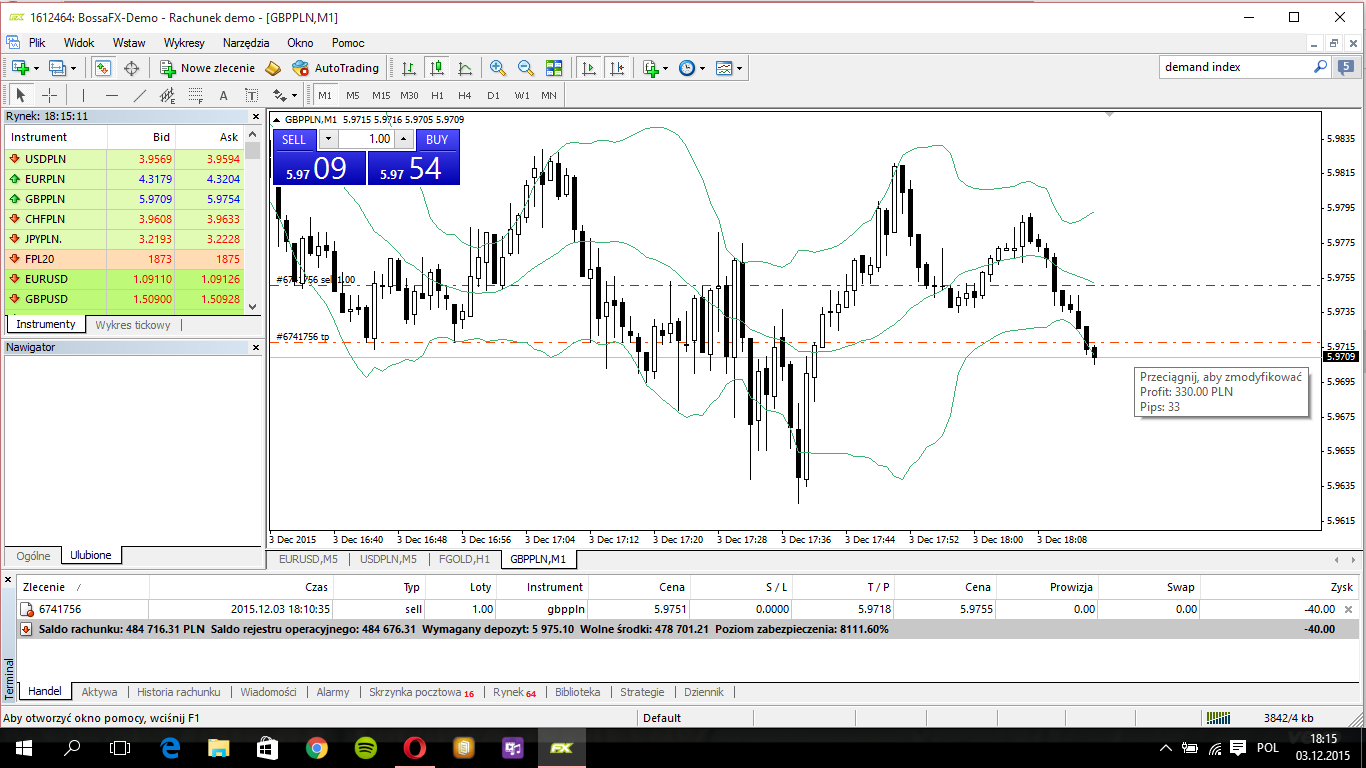This screenshot has height=768, width=1366.
Task: Set timeframe to H1
Action: 437,95
